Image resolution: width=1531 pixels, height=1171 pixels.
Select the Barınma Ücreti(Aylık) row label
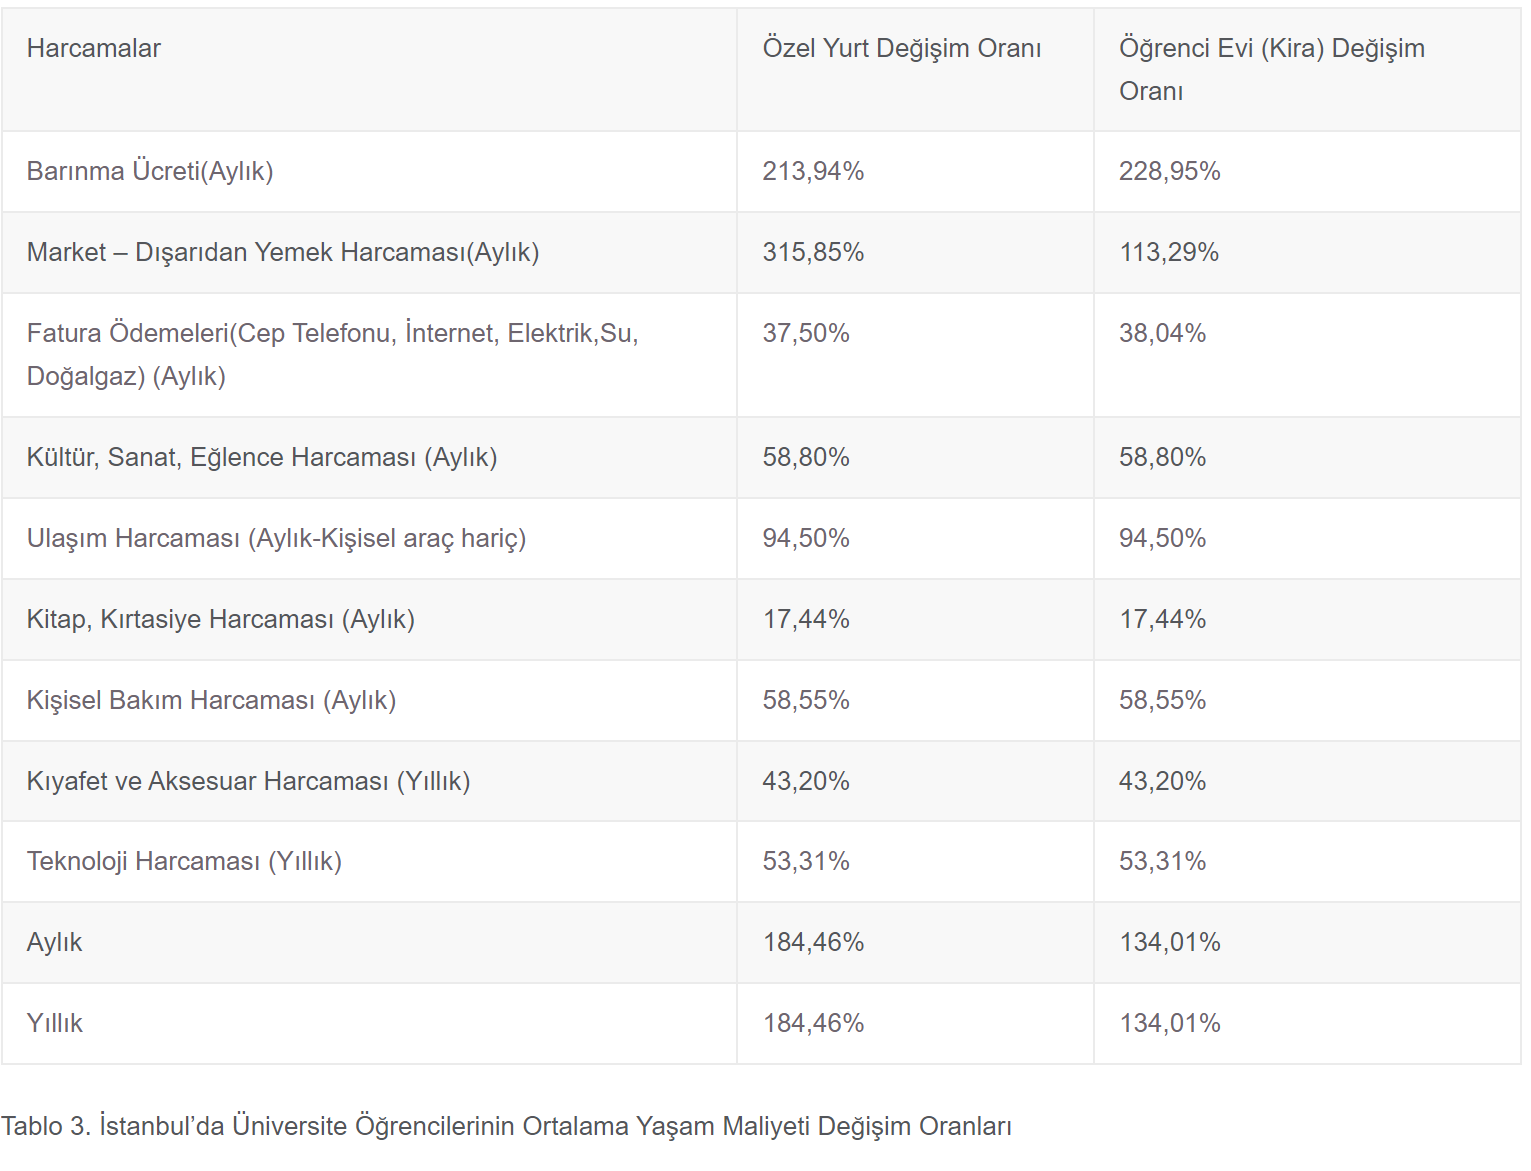pyautogui.click(x=150, y=171)
